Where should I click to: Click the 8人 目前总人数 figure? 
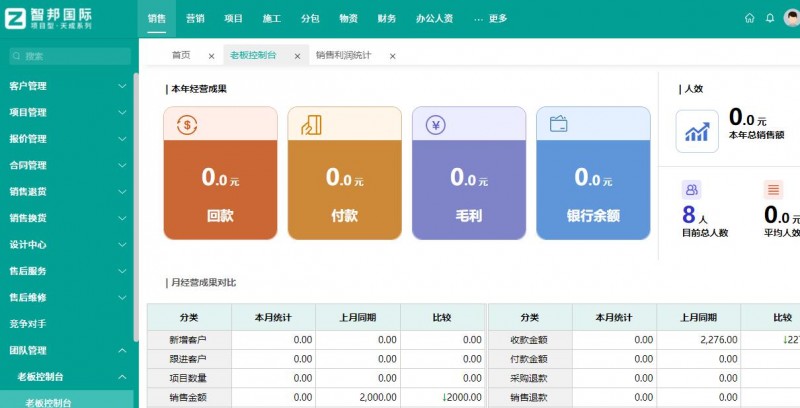tap(695, 215)
